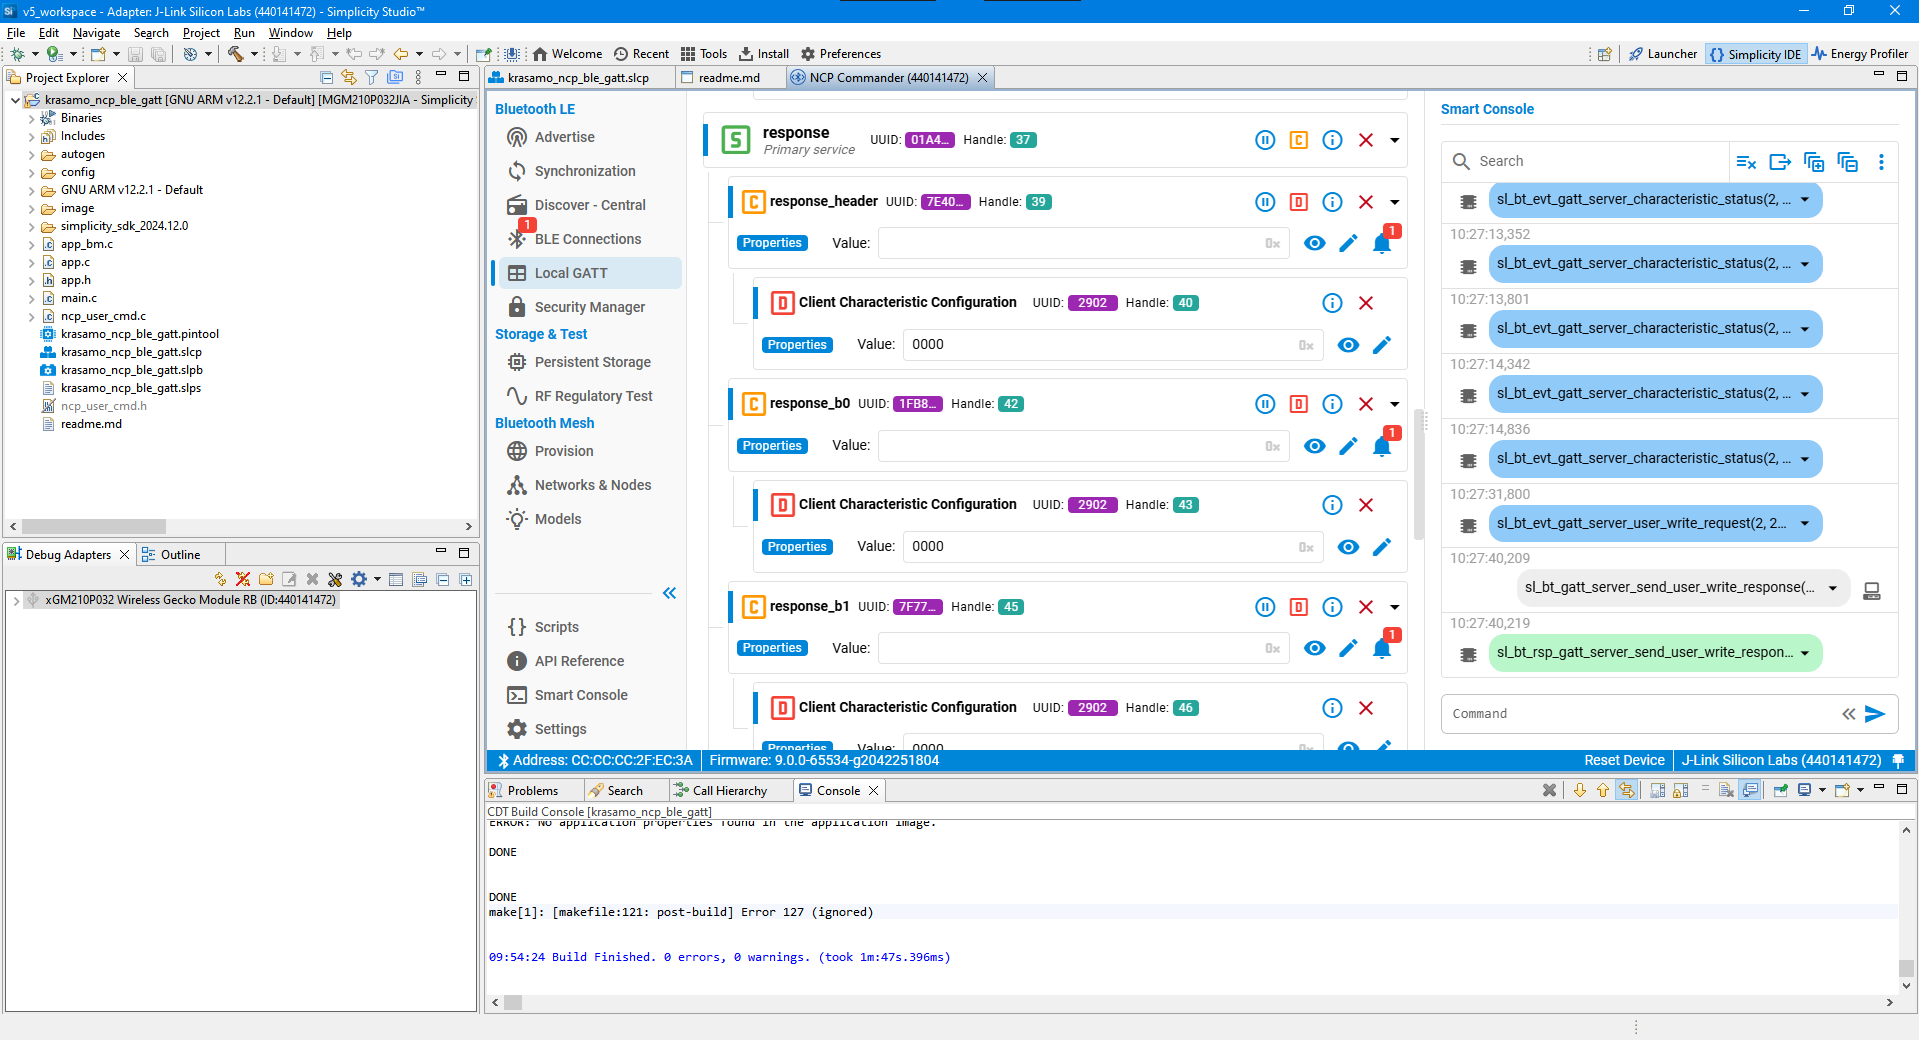The image size is (1919, 1040).
Task: Expand simplicity_sdk_2024.12.0 folder
Action: pyautogui.click(x=31, y=227)
